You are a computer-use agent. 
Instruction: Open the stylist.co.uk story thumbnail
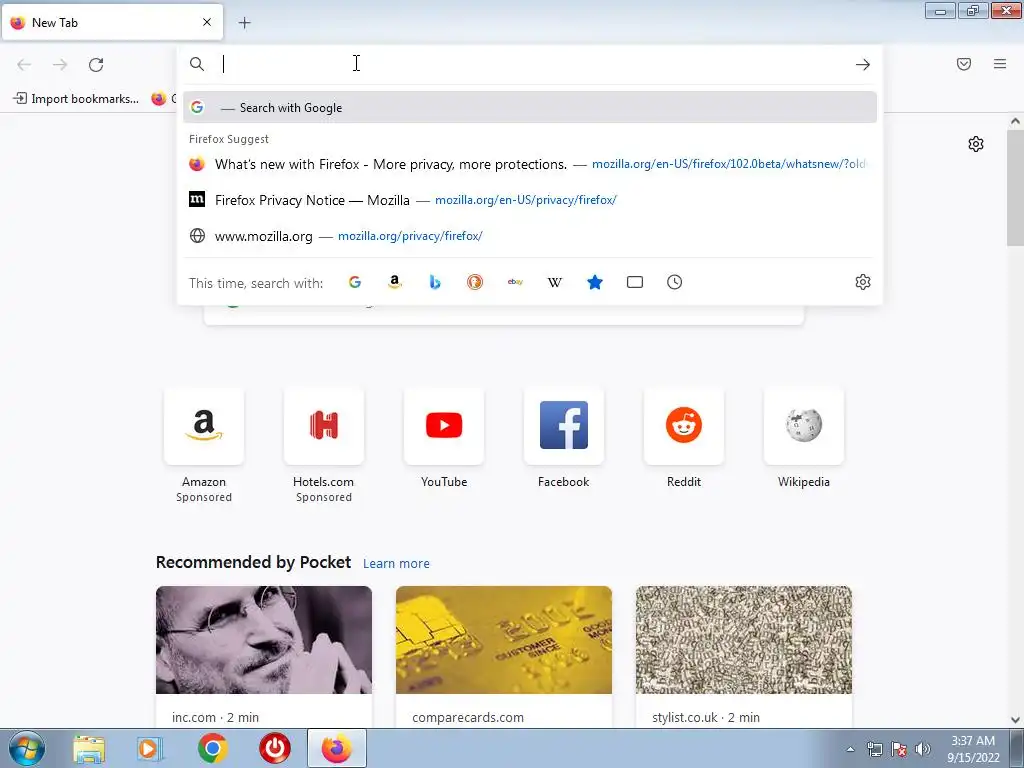744,640
